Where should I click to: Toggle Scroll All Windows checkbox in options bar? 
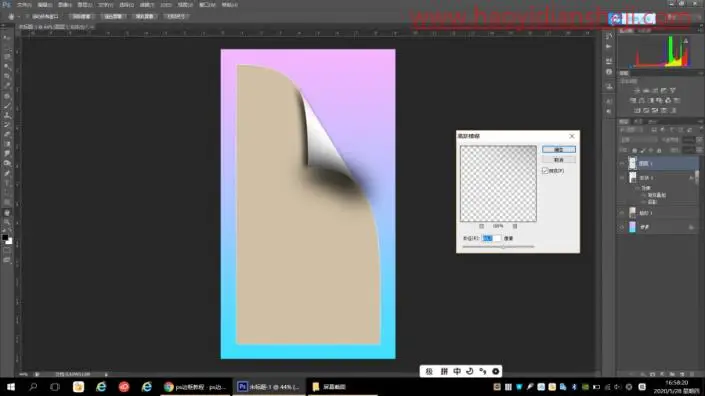point(28,17)
